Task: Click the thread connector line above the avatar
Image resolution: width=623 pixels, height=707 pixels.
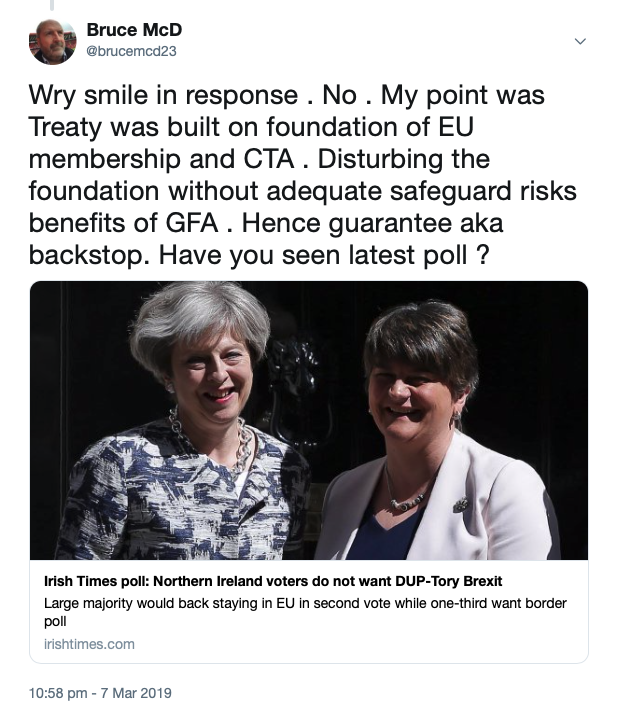Action: [x=52, y=7]
